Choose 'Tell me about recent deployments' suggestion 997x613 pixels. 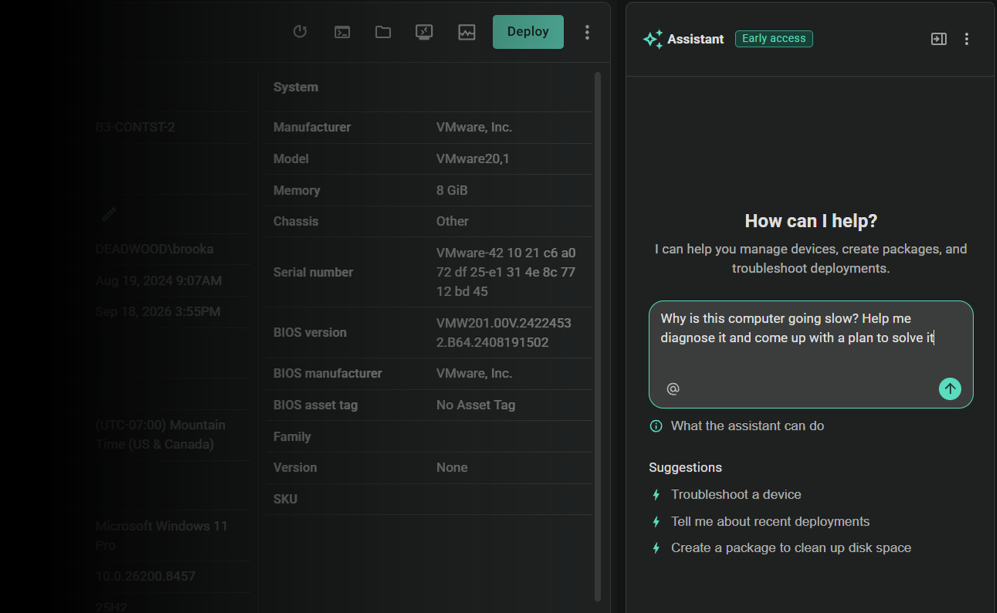point(761,521)
